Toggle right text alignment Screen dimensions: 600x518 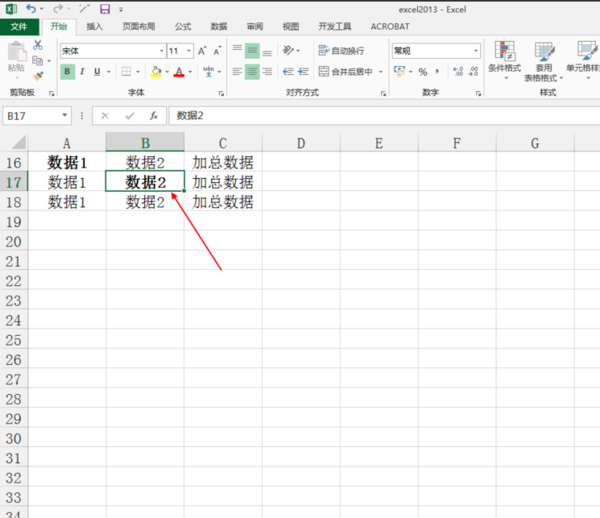pos(267,72)
